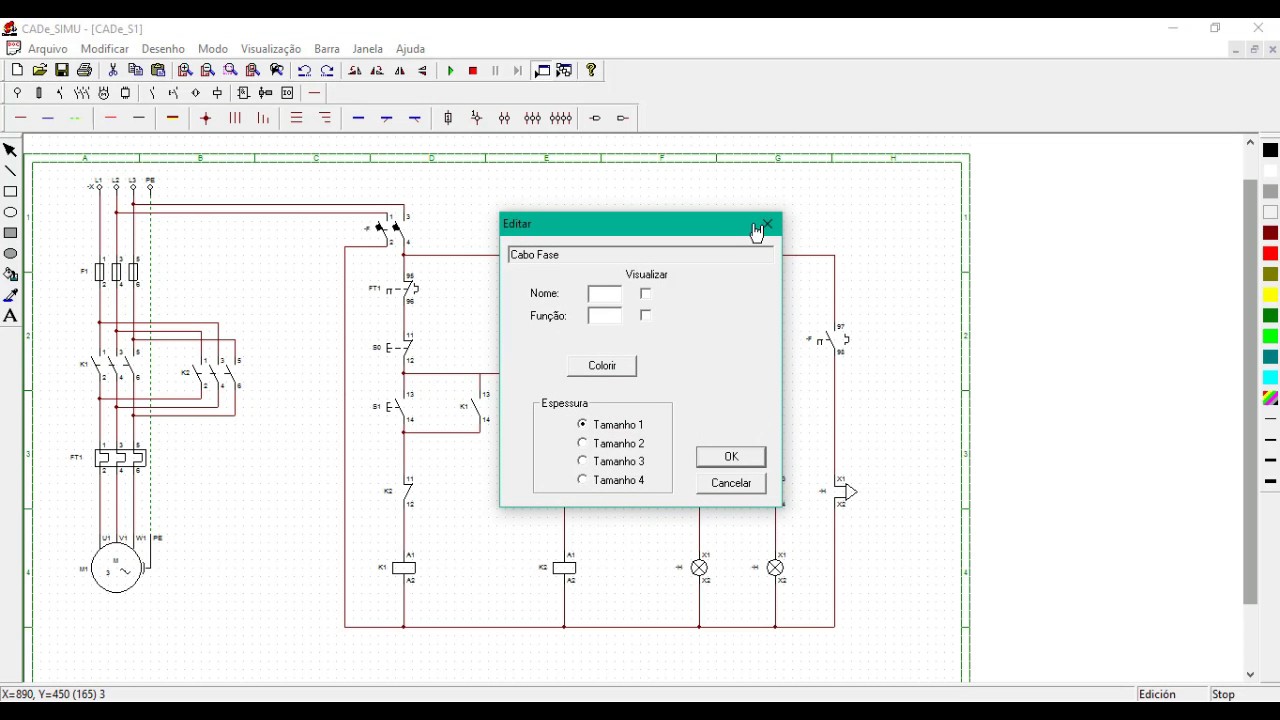Viewport: 1280px width, 720px height.
Task: Open the Desenho menu
Action: 163,49
